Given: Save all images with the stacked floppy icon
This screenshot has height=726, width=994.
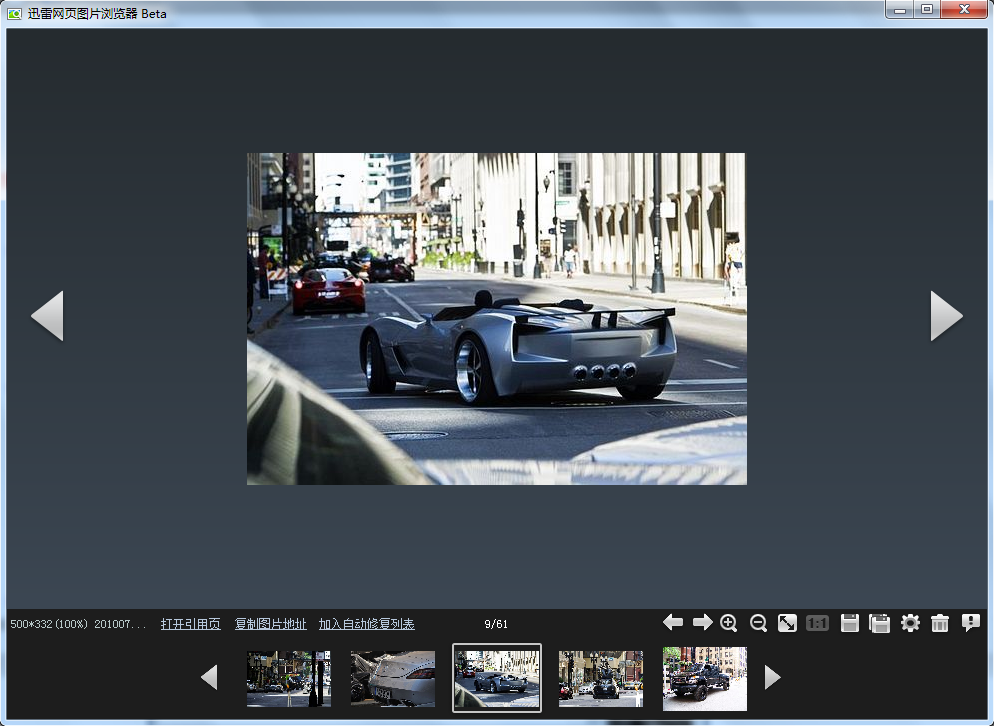Looking at the screenshot, I should pos(880,623).
